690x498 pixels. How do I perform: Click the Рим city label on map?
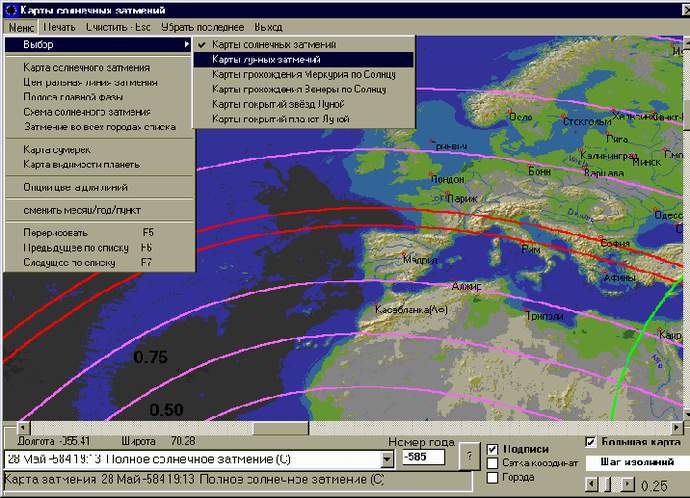coord(531,249)
